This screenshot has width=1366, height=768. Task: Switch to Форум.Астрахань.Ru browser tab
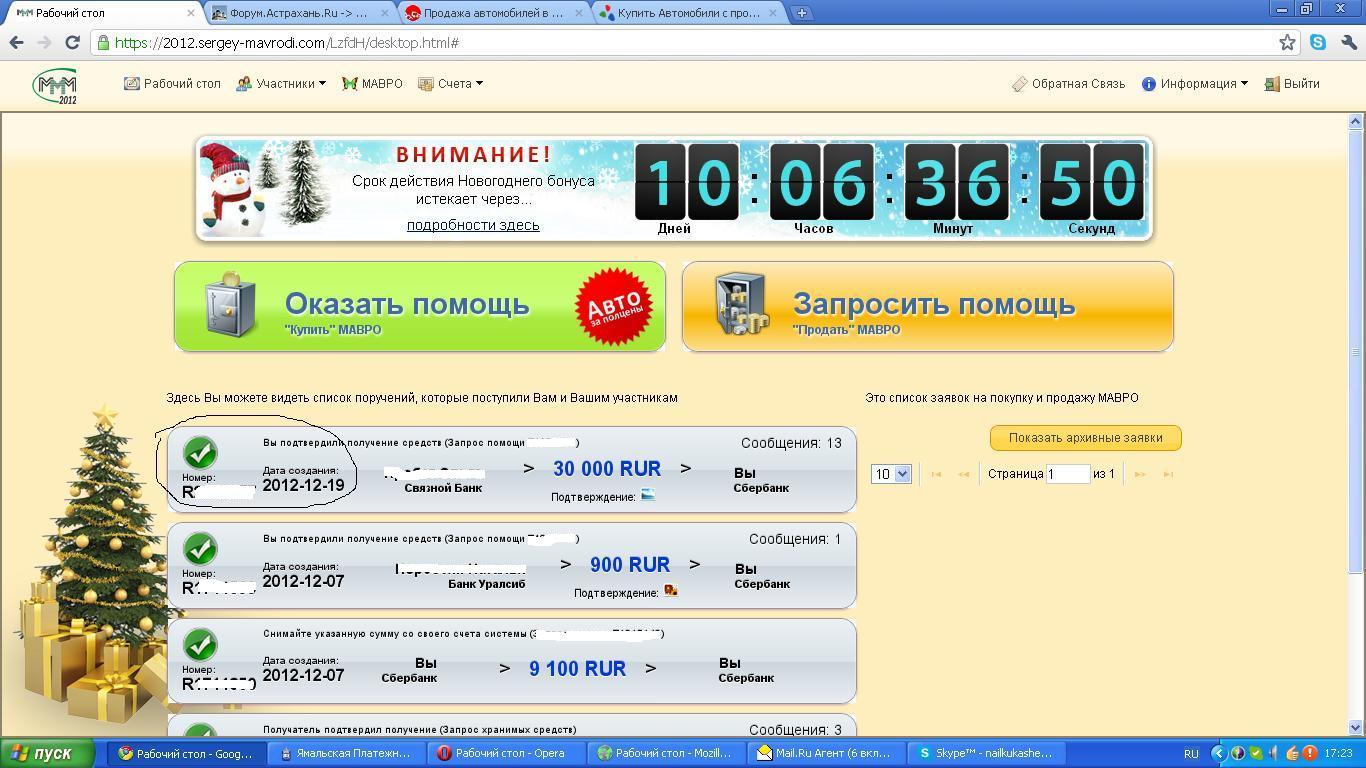tap(300, 13)
